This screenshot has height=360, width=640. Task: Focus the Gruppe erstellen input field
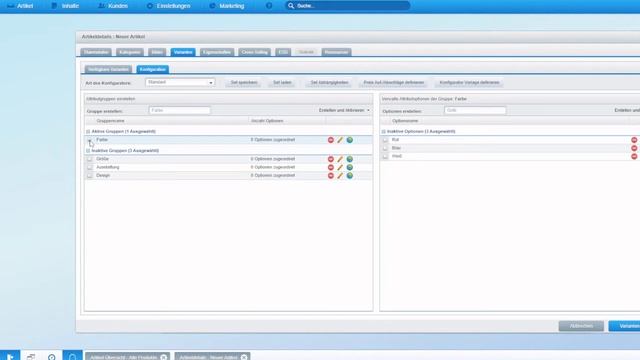pos(180,110)
